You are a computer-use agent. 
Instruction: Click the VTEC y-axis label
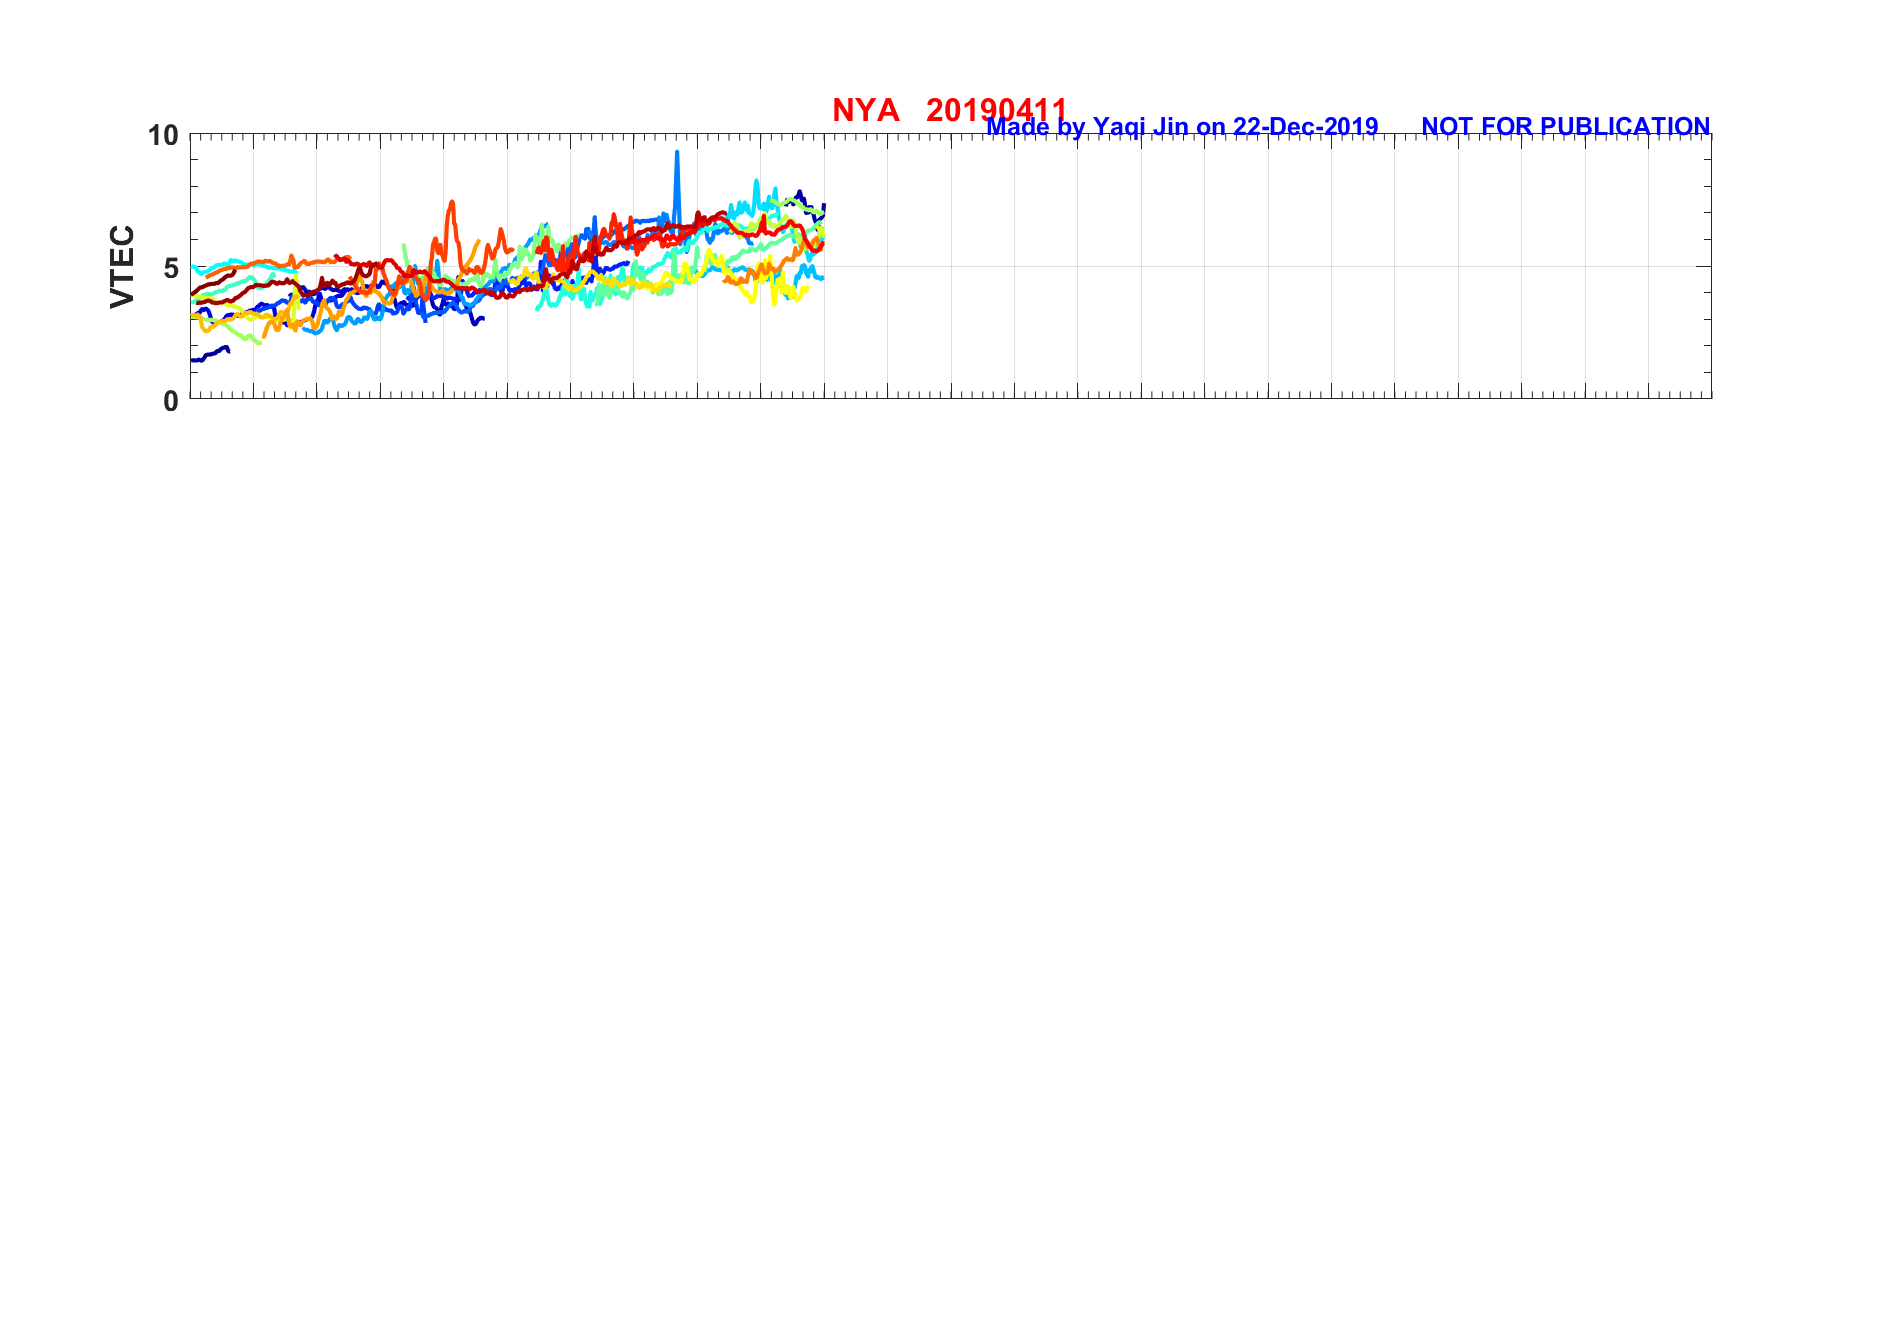tap(122, 266)
